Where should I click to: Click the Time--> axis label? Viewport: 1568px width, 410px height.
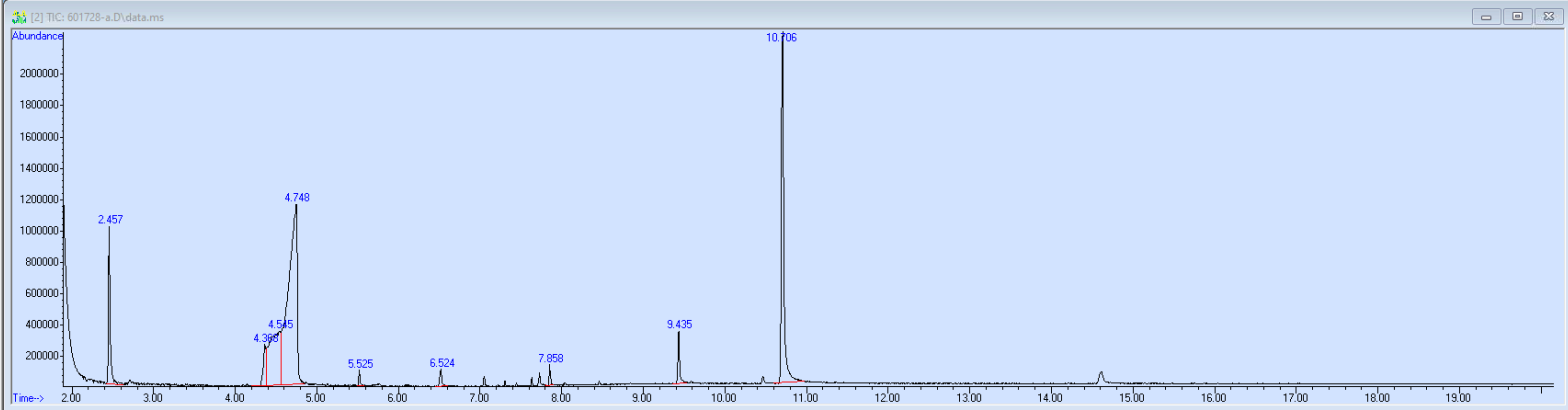[x=29, y=398]
